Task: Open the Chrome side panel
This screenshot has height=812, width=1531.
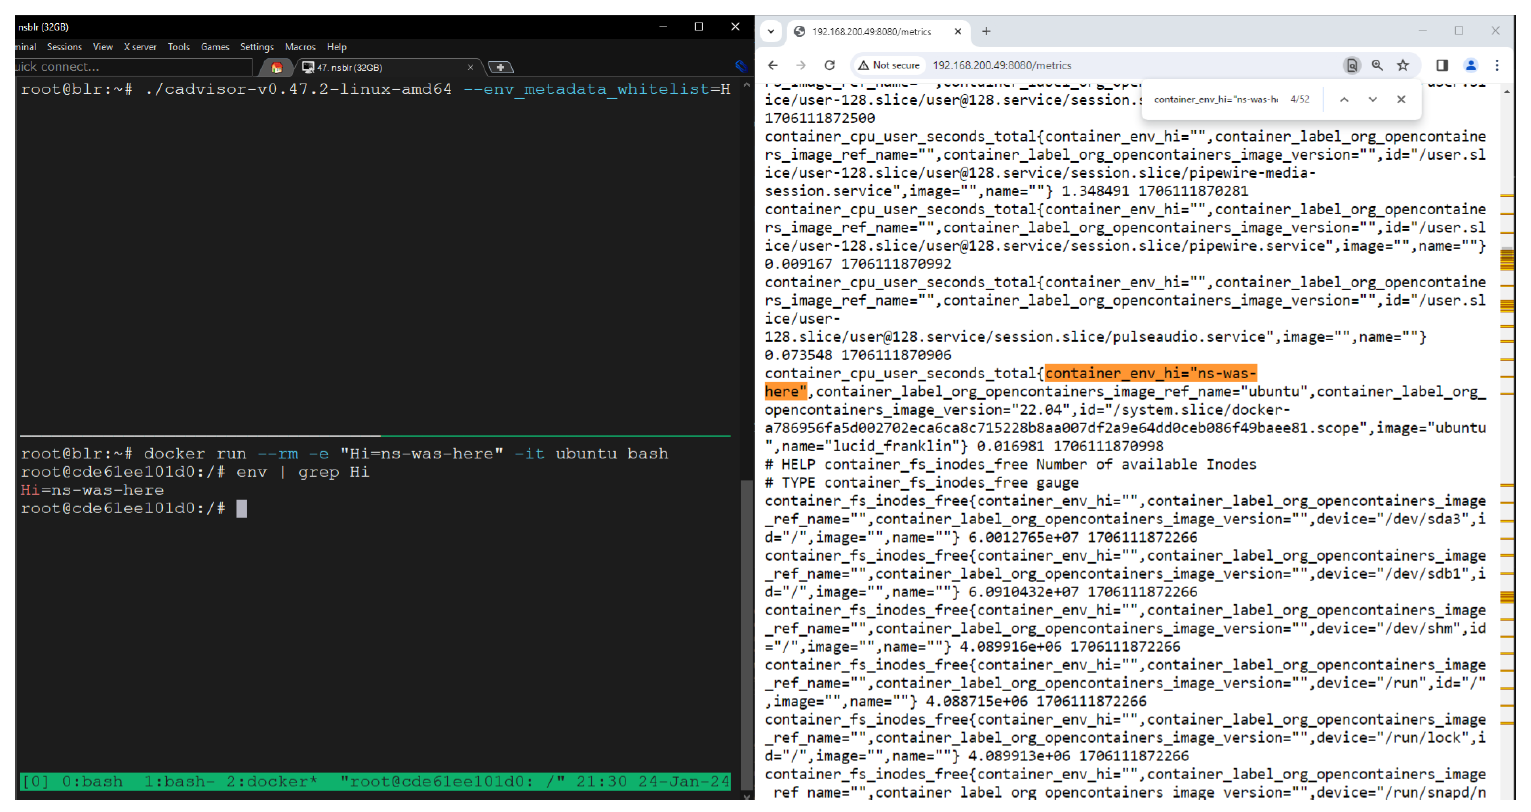Action: [1442, 65]
